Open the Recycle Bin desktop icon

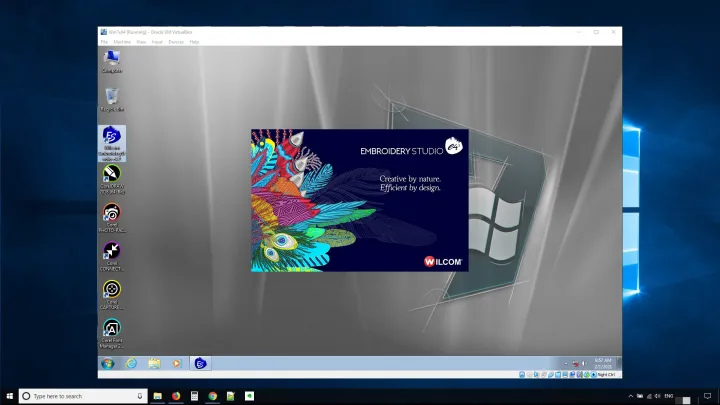pyautogui.click(x=112, y=98)
